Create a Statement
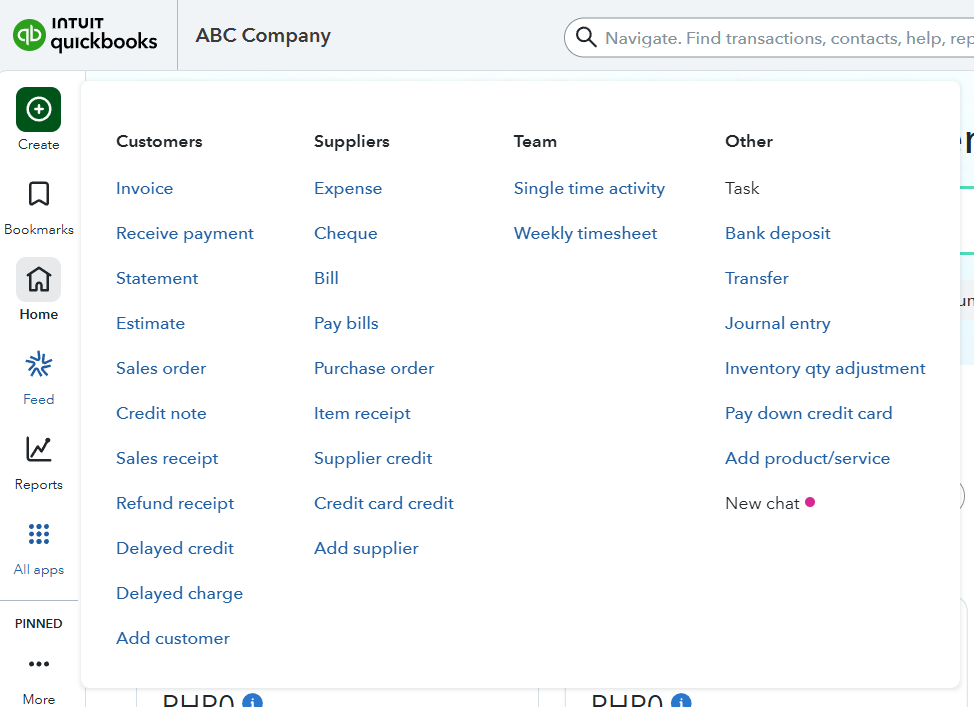Image resolution: width=974 pixels, height=707 pixels. pyautogui.click(x=157, y=278)
